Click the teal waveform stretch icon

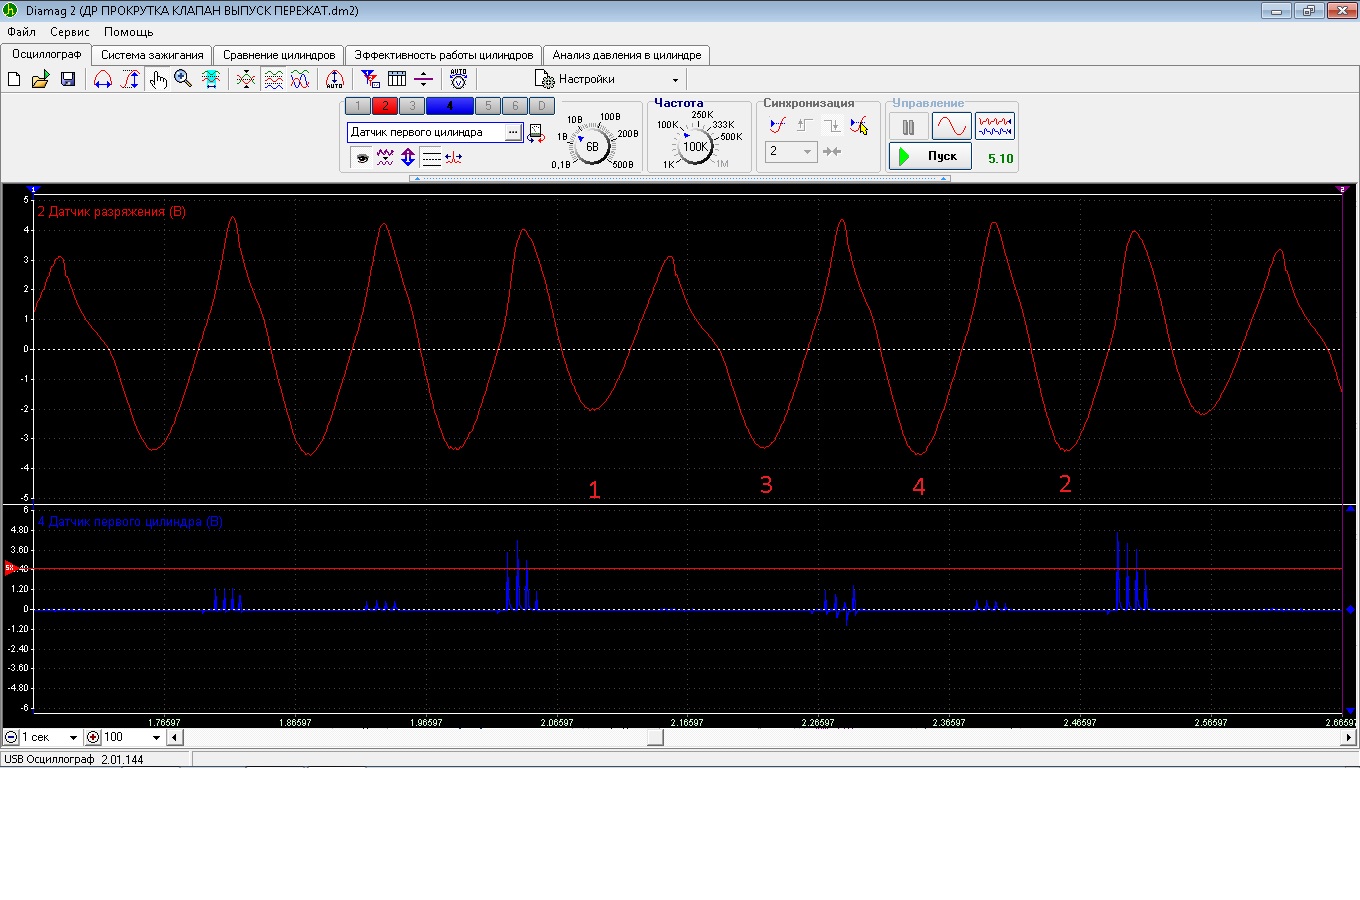click(x=211, y=79)
